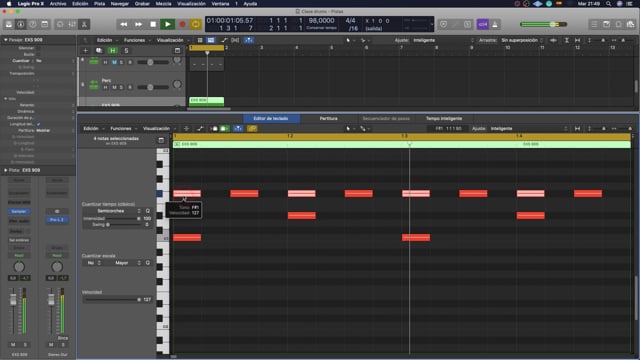Toggle yellow Link button in piano roll
This screenshot has width=640, height=360.
coord(252,129)
